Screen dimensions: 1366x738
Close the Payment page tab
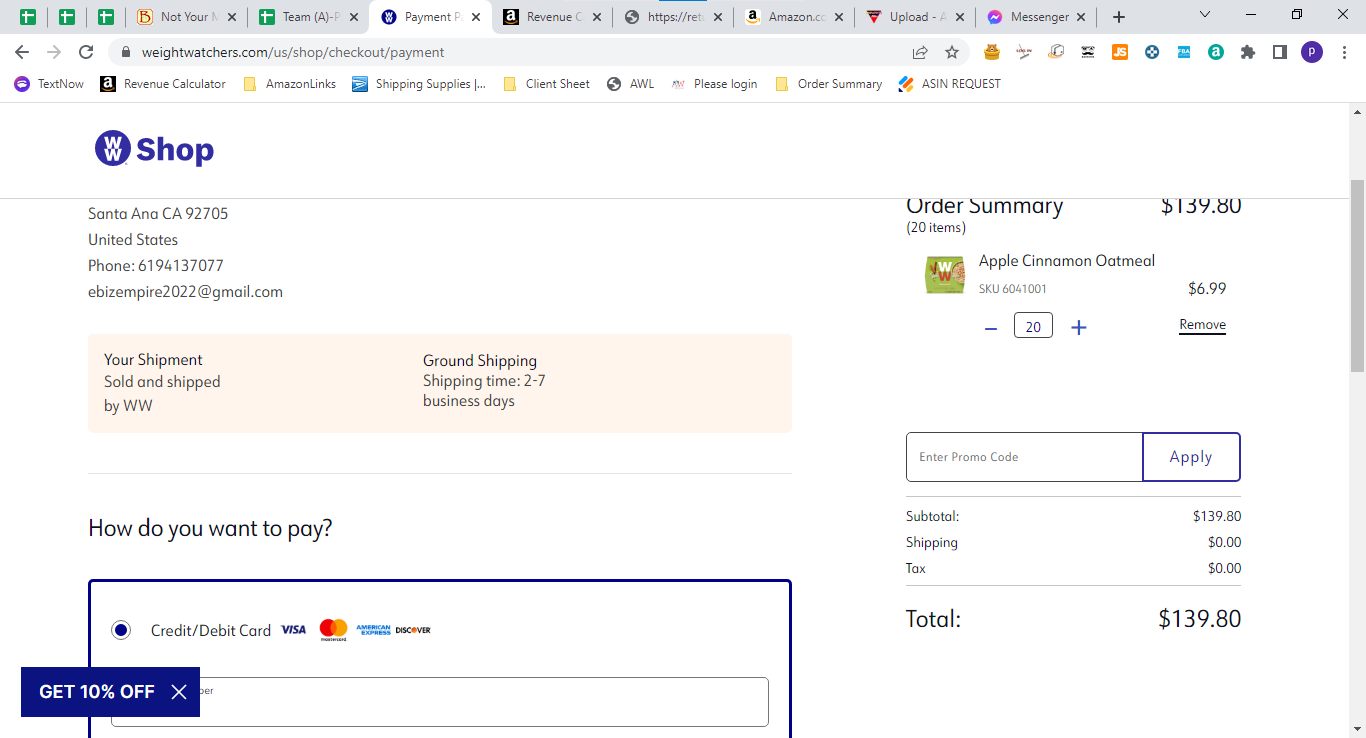click(476, 17)
